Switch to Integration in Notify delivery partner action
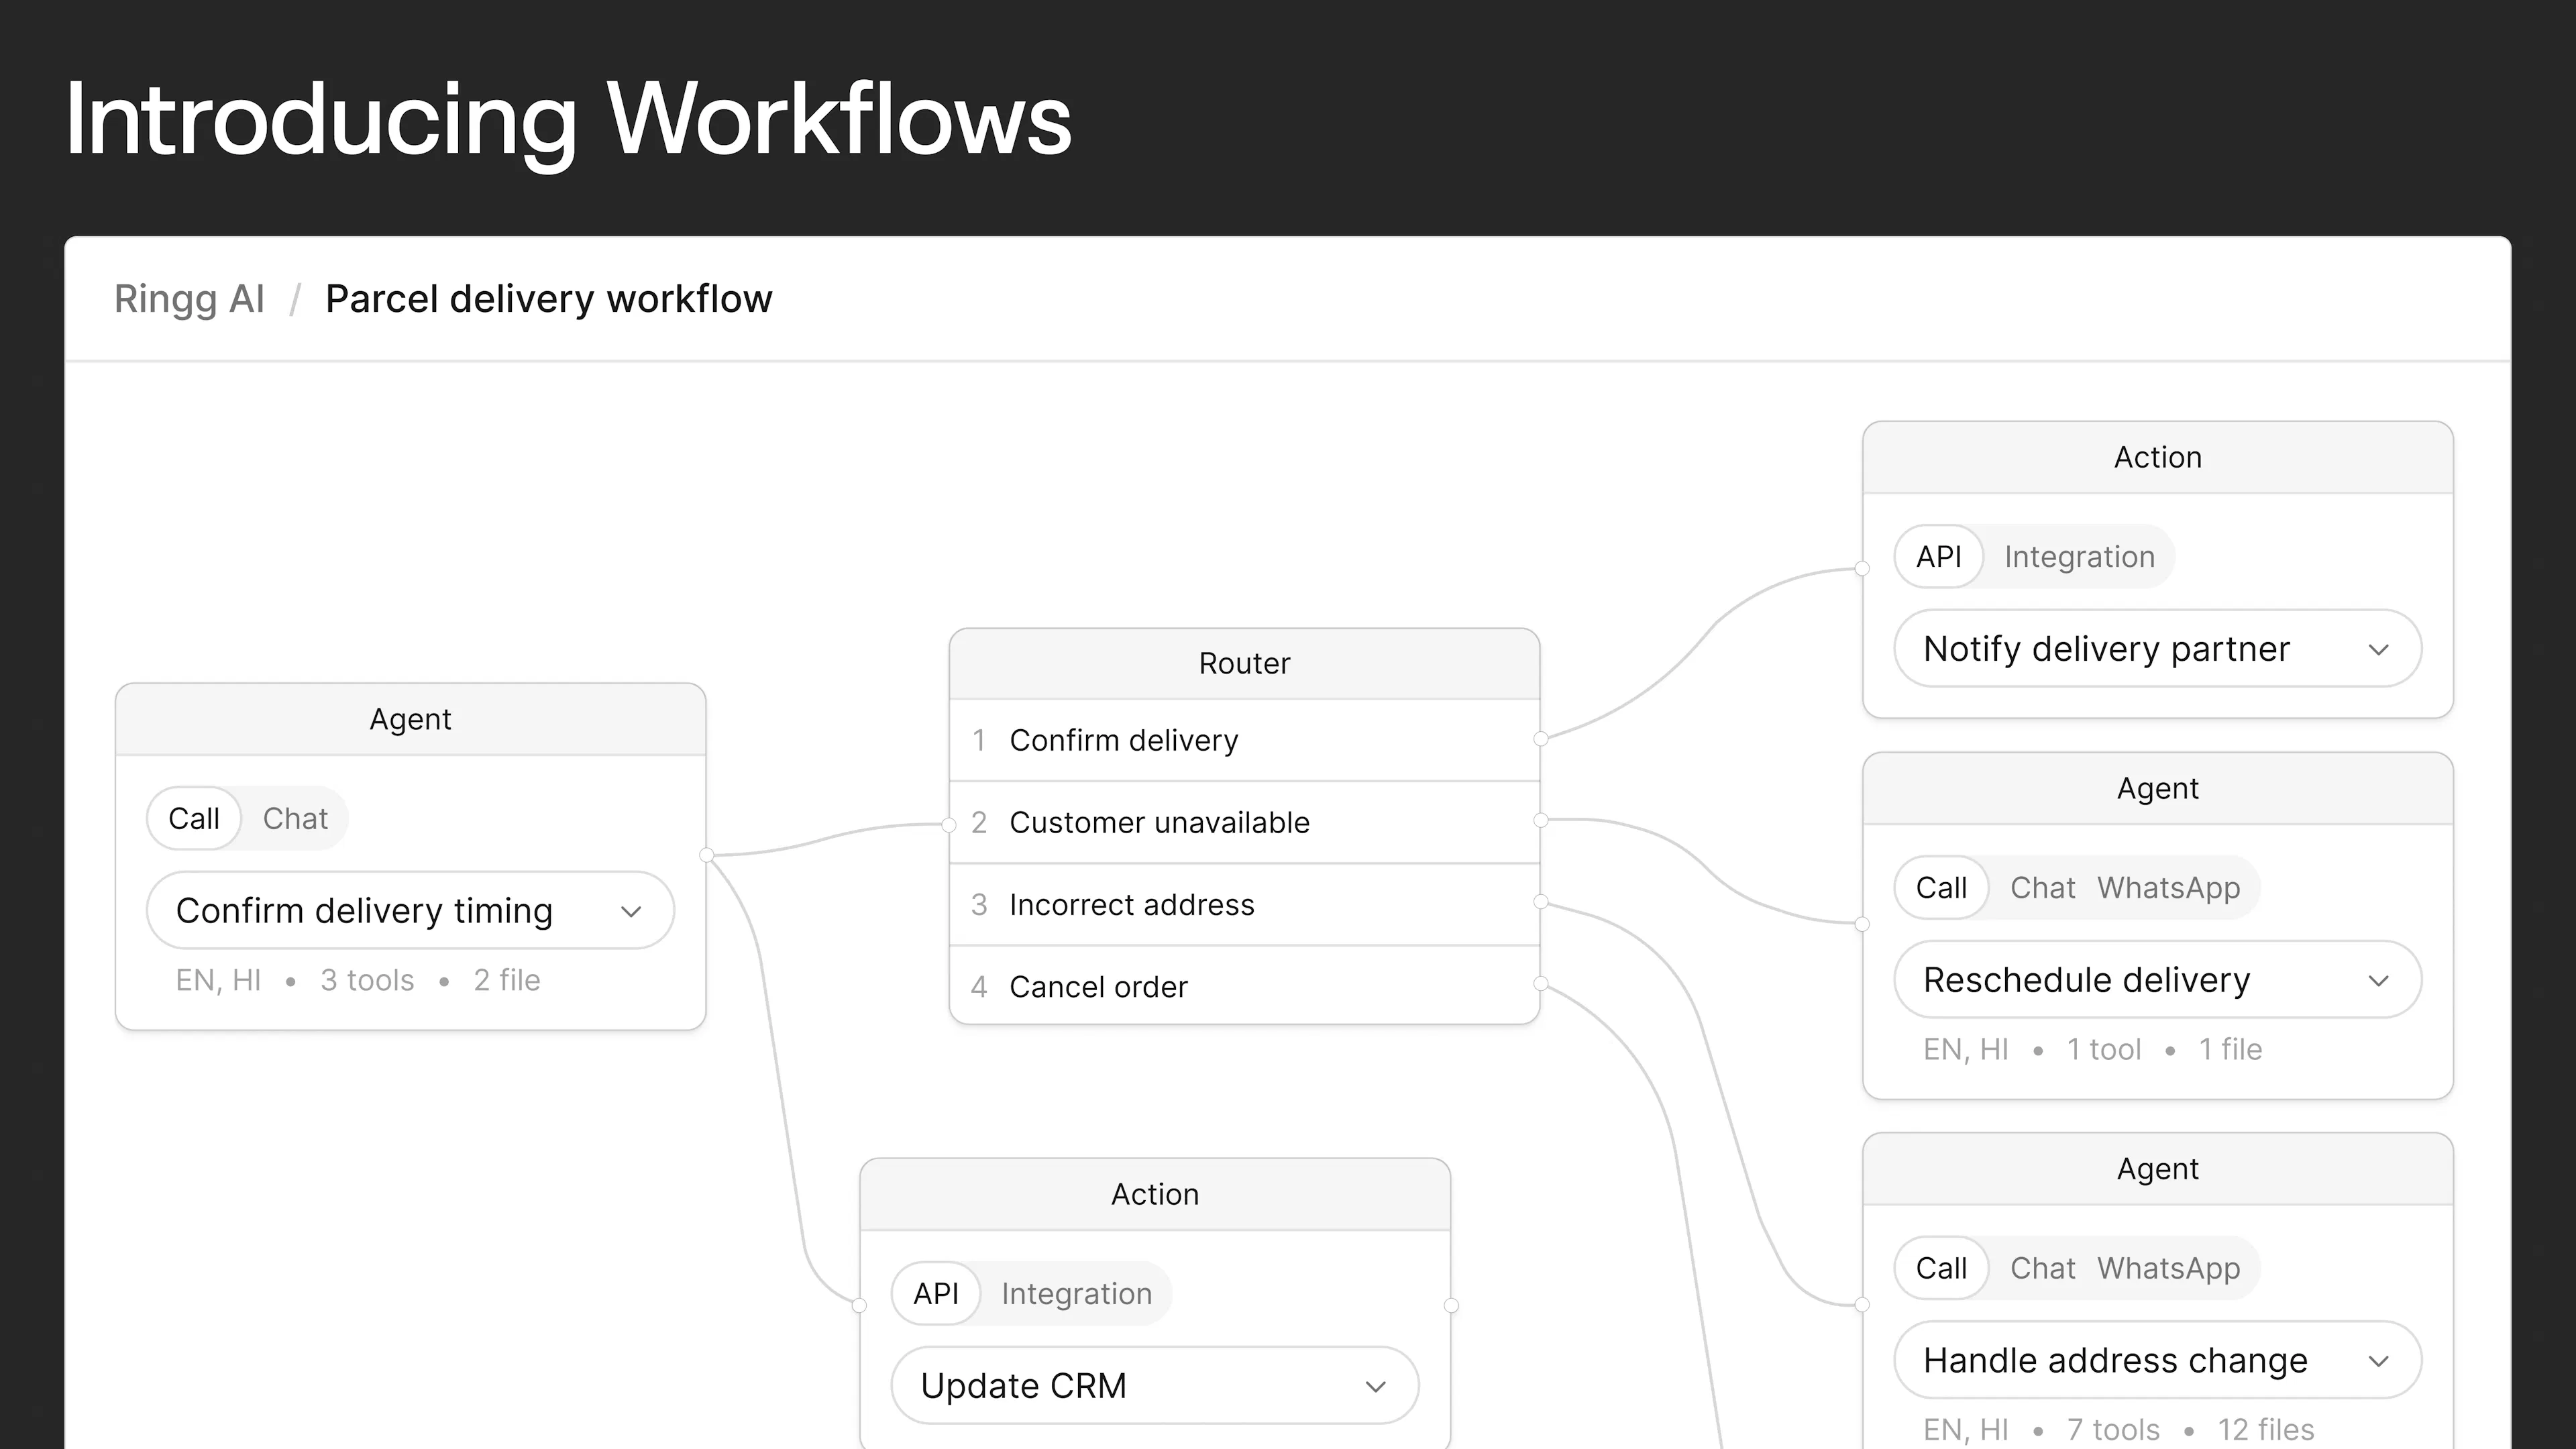The width and height of the screenshot is (2576, 1449). [2079, 556]
